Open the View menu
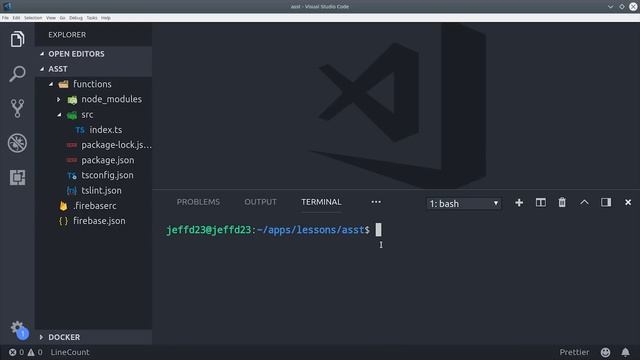640x360 pixels. pyautogui.click(x=51, y=18)
